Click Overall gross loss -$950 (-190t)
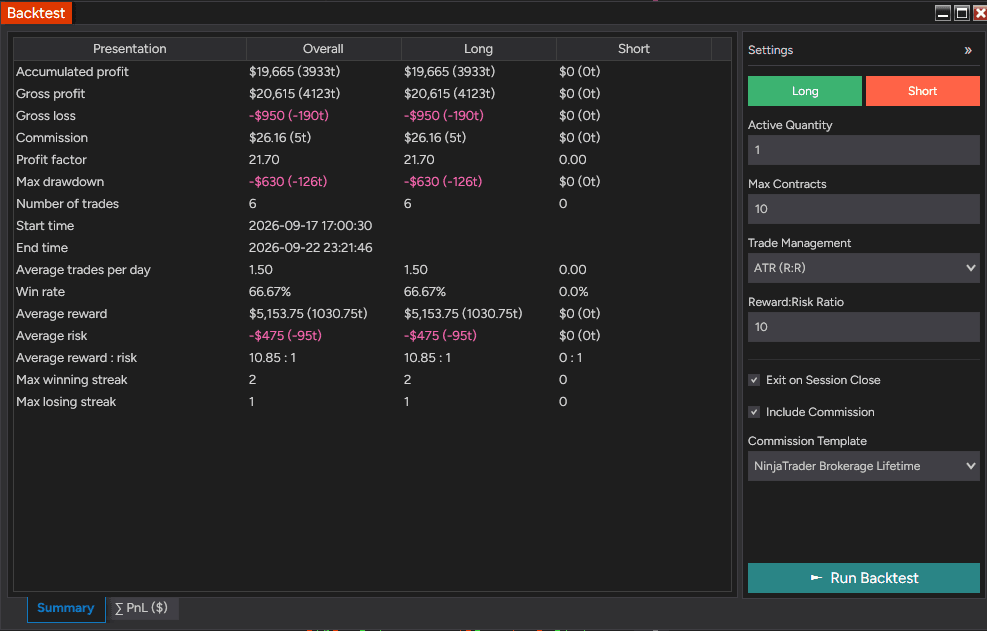This screenshot has height=631, width=987. click(289, 116)
